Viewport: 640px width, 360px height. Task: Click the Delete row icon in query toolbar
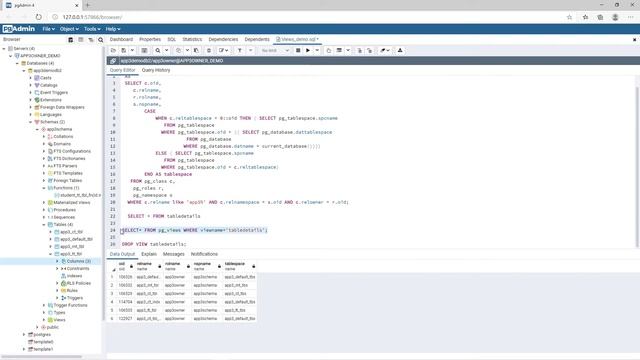click(x=209, y=50)
